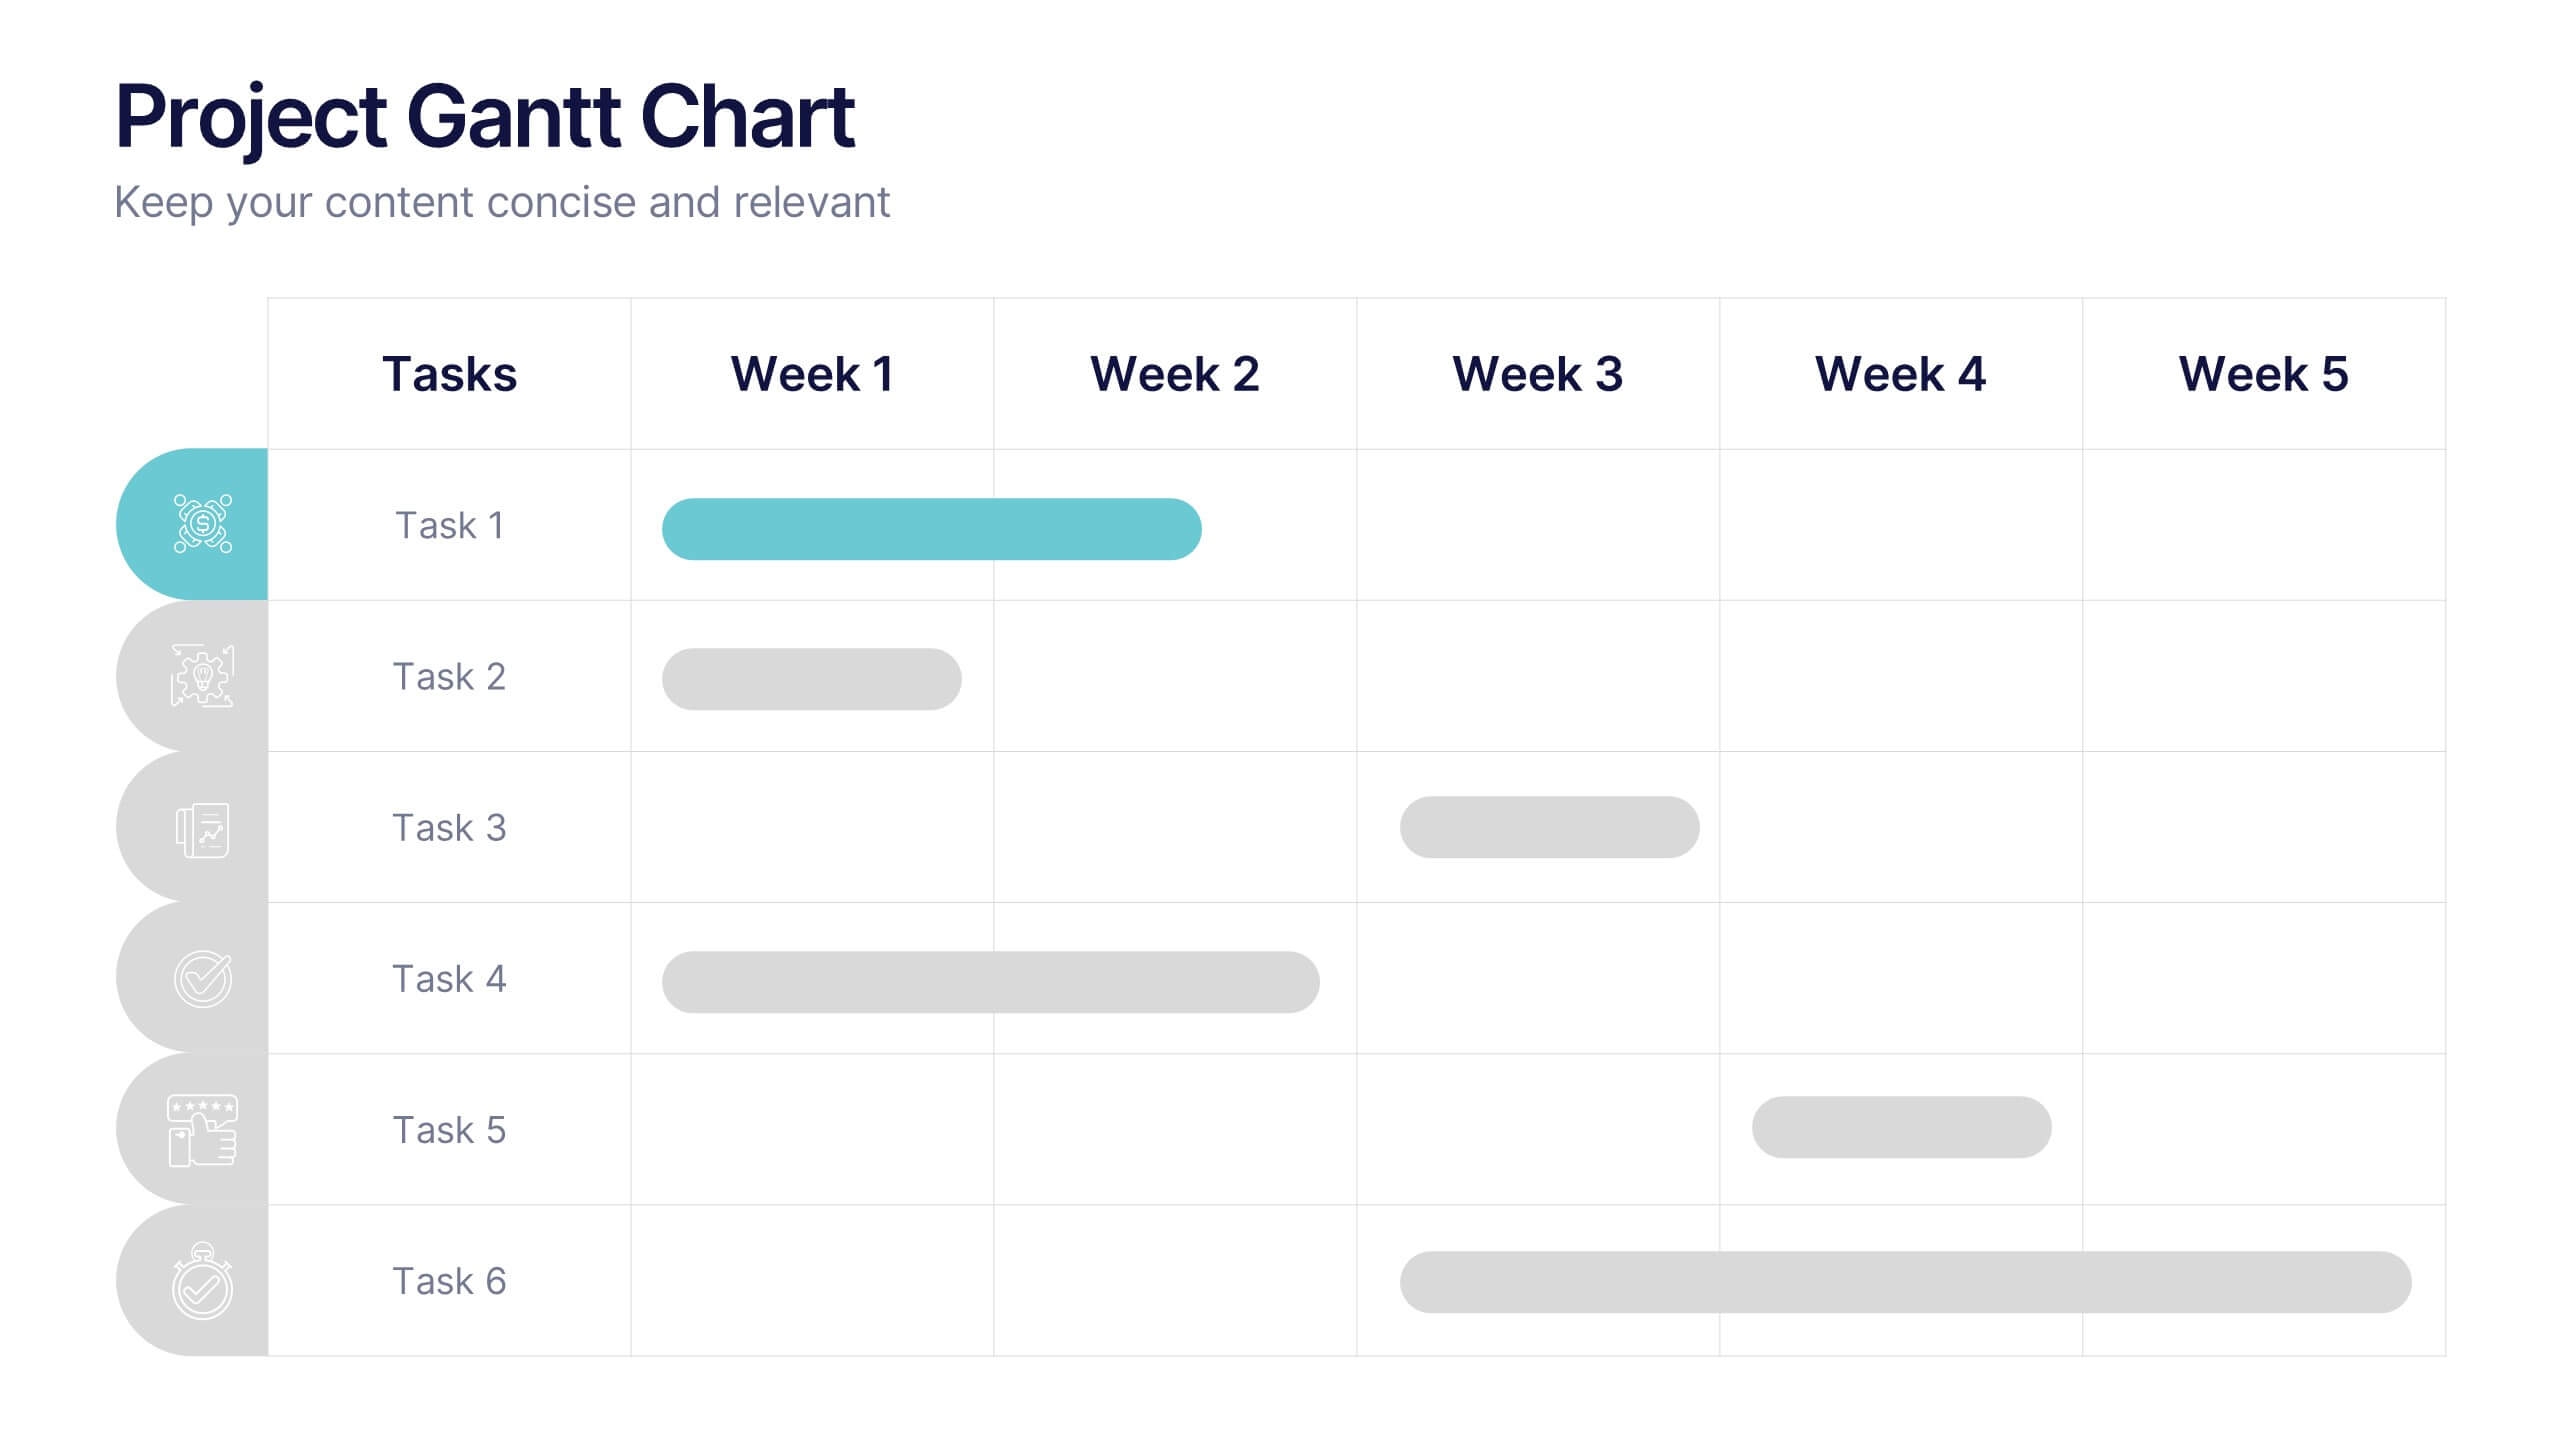Select the Task 3 bar in Week 3
Viewport: 2559px width, 1440px height.
[x=1549, y=827]
